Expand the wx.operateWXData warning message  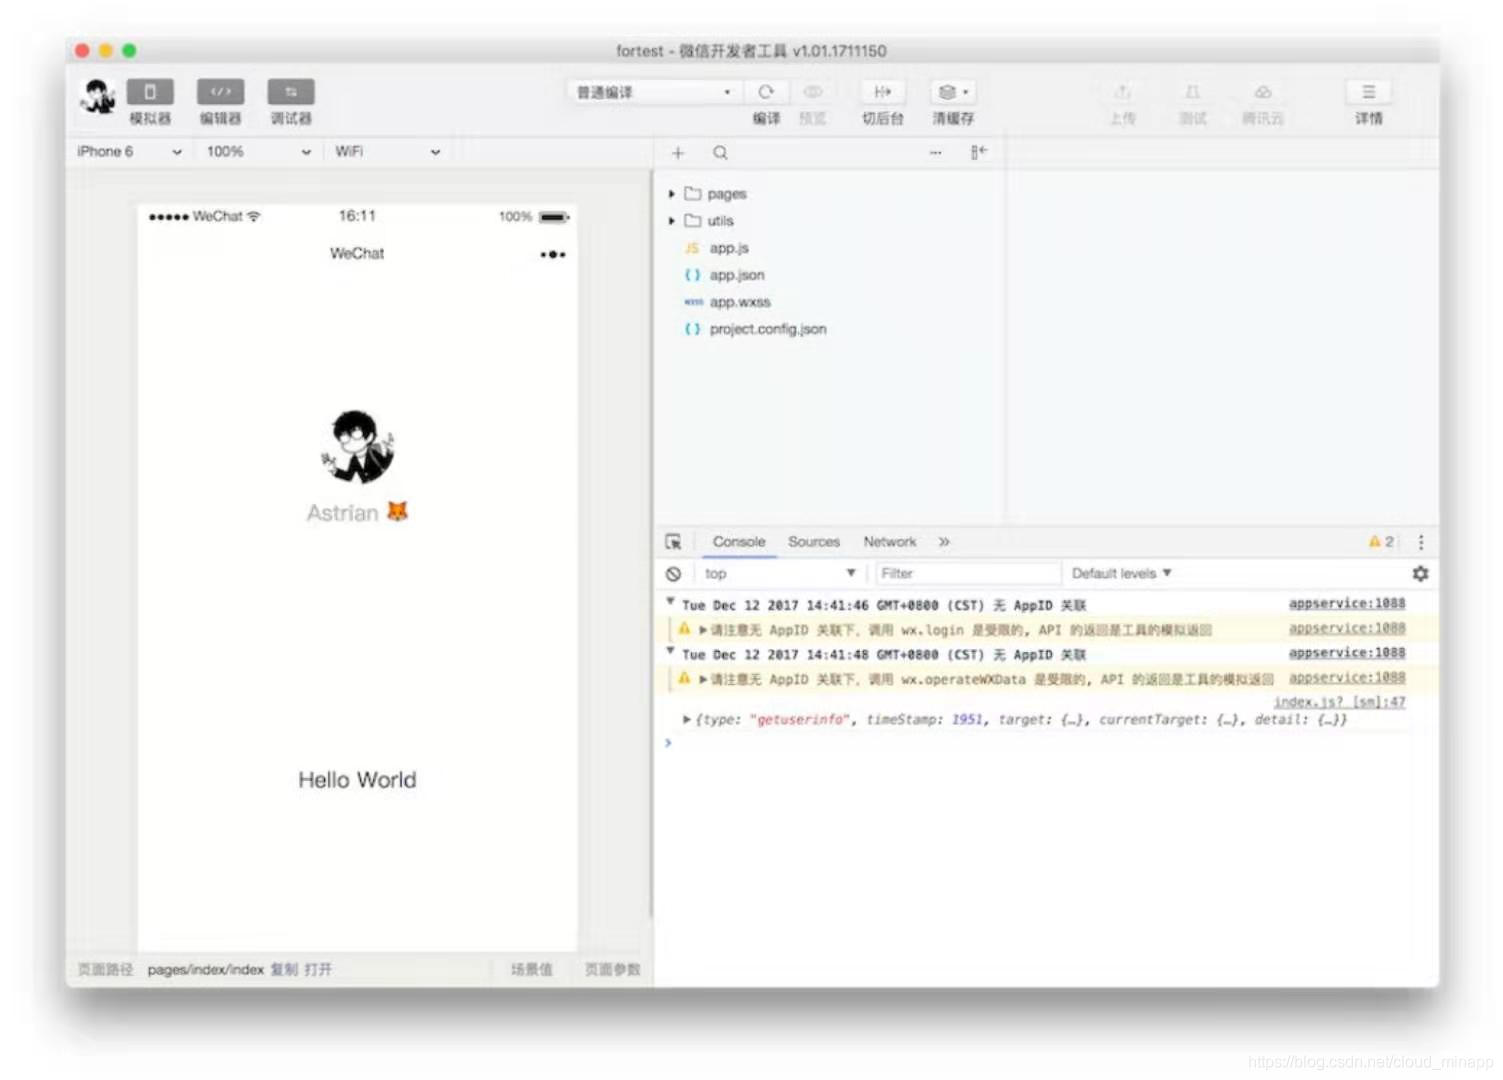[703, 679]
